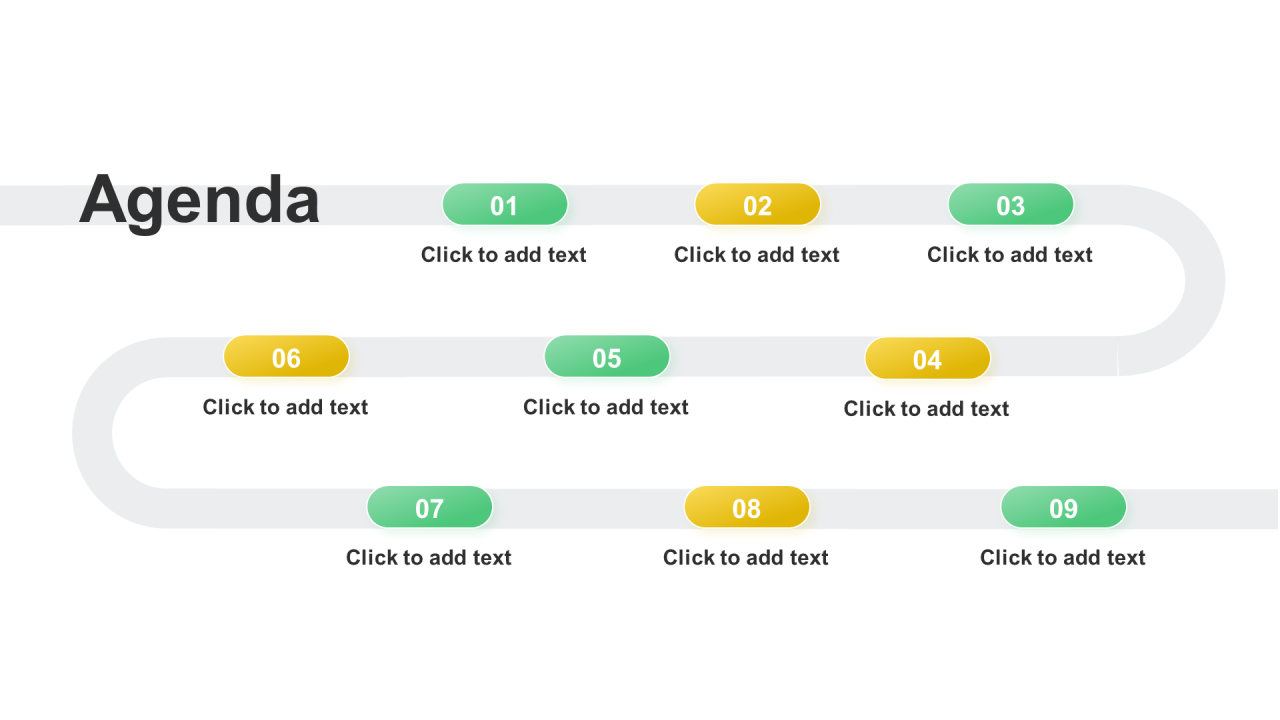Click the yellow 02 step badge
Viewport: 1280px width, 720px height.
coord(758,205)
